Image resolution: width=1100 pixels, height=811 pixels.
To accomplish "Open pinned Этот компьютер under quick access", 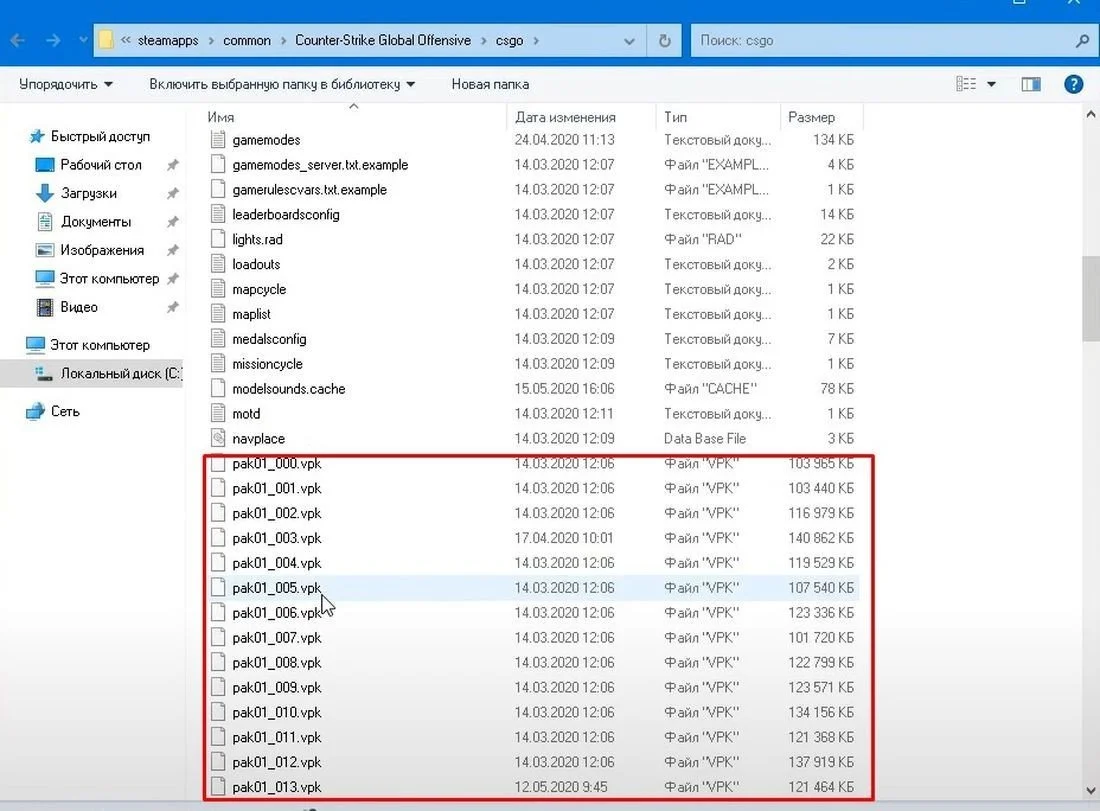I will pyautogui.click(x=109, y=279).
